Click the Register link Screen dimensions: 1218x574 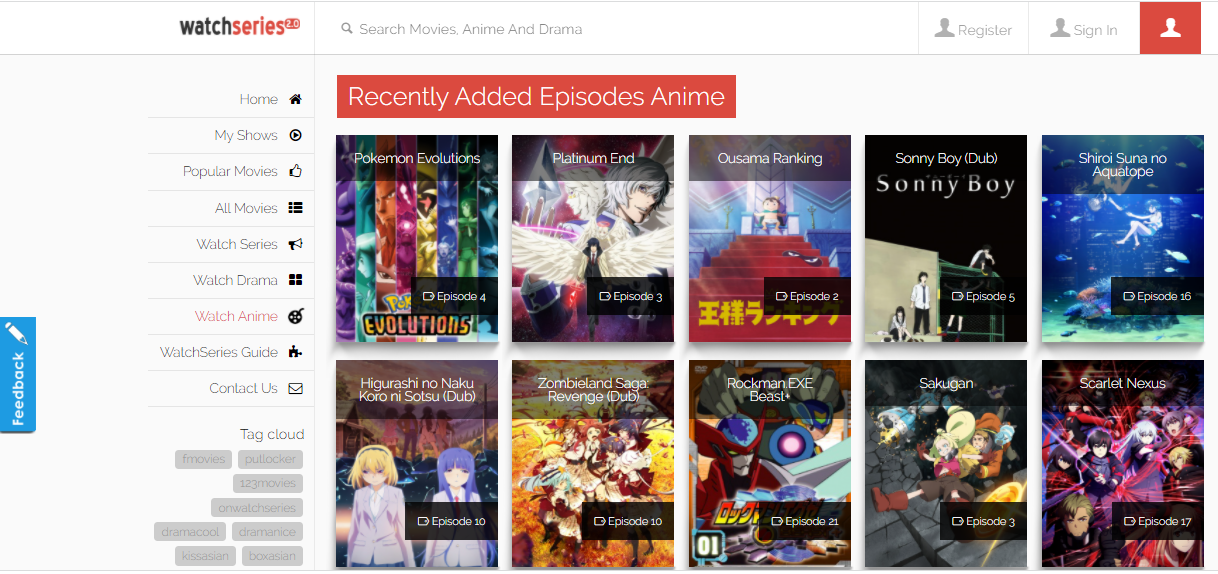(973, 29)
